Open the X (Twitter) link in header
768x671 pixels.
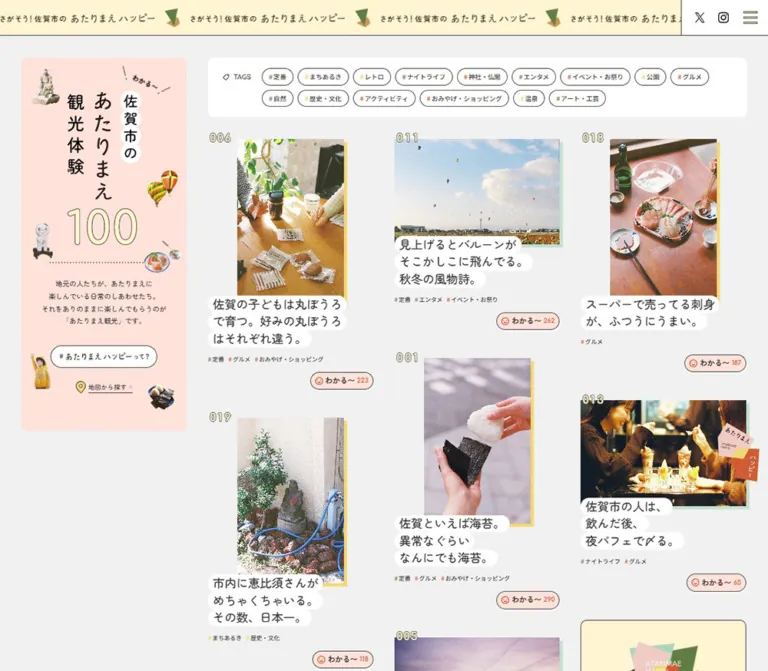699,18
